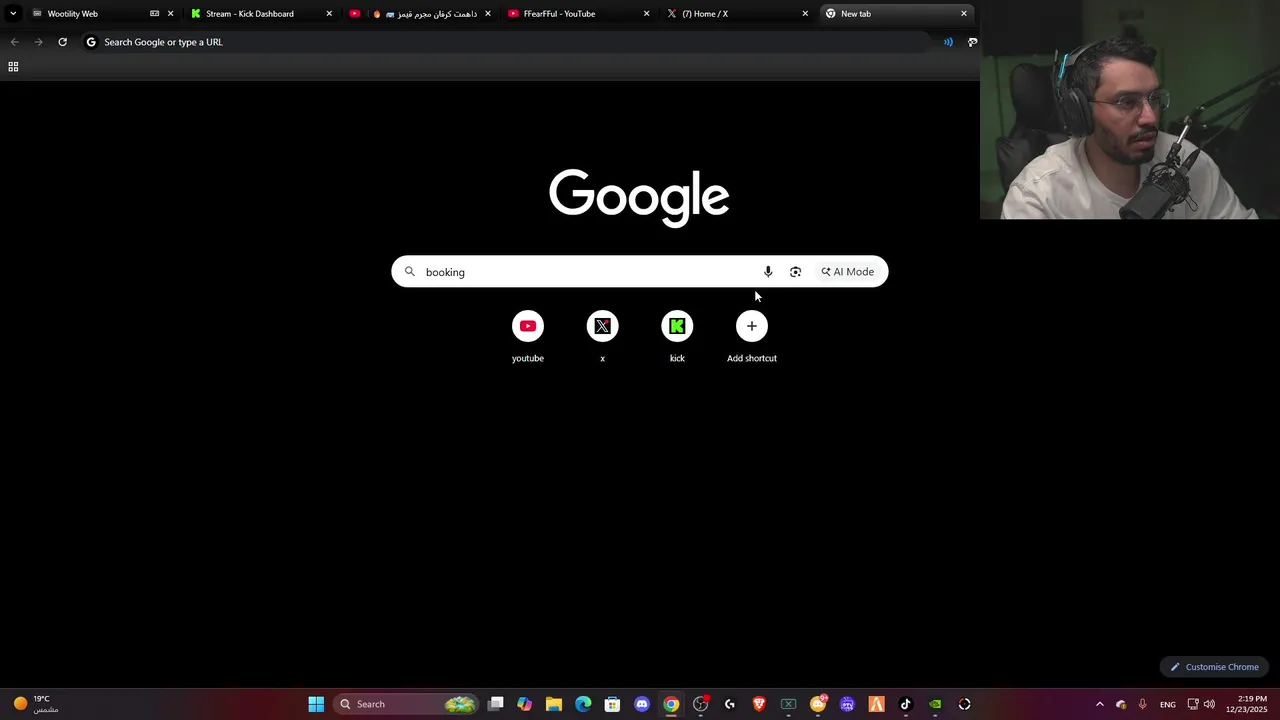Launch Copilot from the taskbar
Image resolution: width=1280 pixels, height=720 pixels.
pyautogui.click(x=525, y=704)
